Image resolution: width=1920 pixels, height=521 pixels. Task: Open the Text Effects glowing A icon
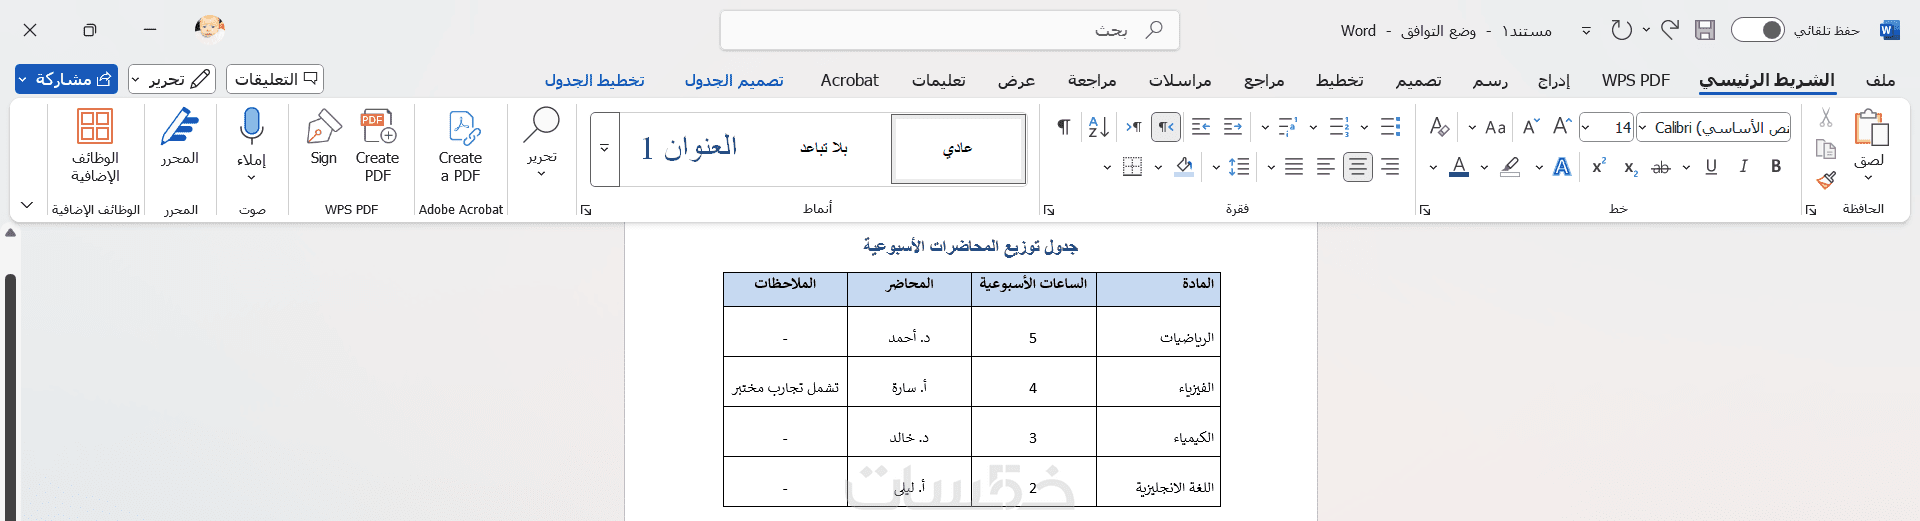tap(1562, 167)
